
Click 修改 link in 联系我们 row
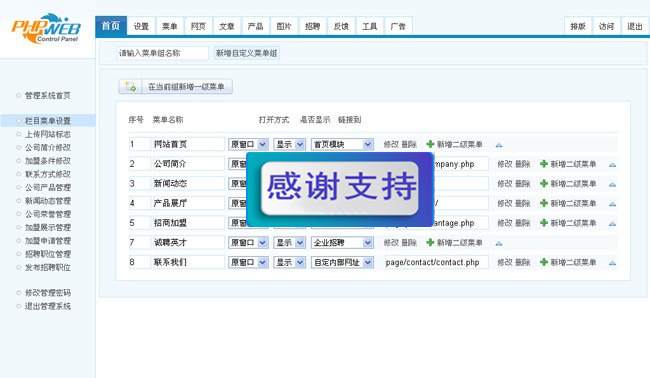(504, 262)
